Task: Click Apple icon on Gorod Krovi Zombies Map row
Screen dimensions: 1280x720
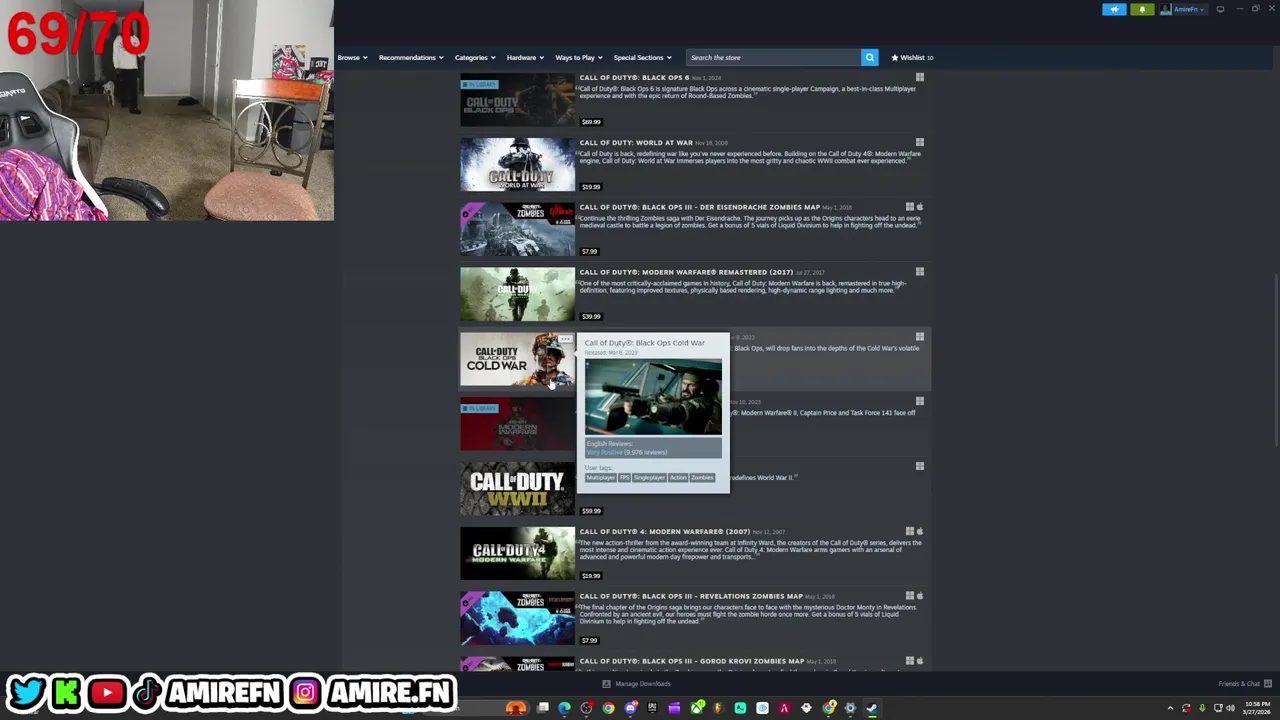Action: click(x=919, y=661)
